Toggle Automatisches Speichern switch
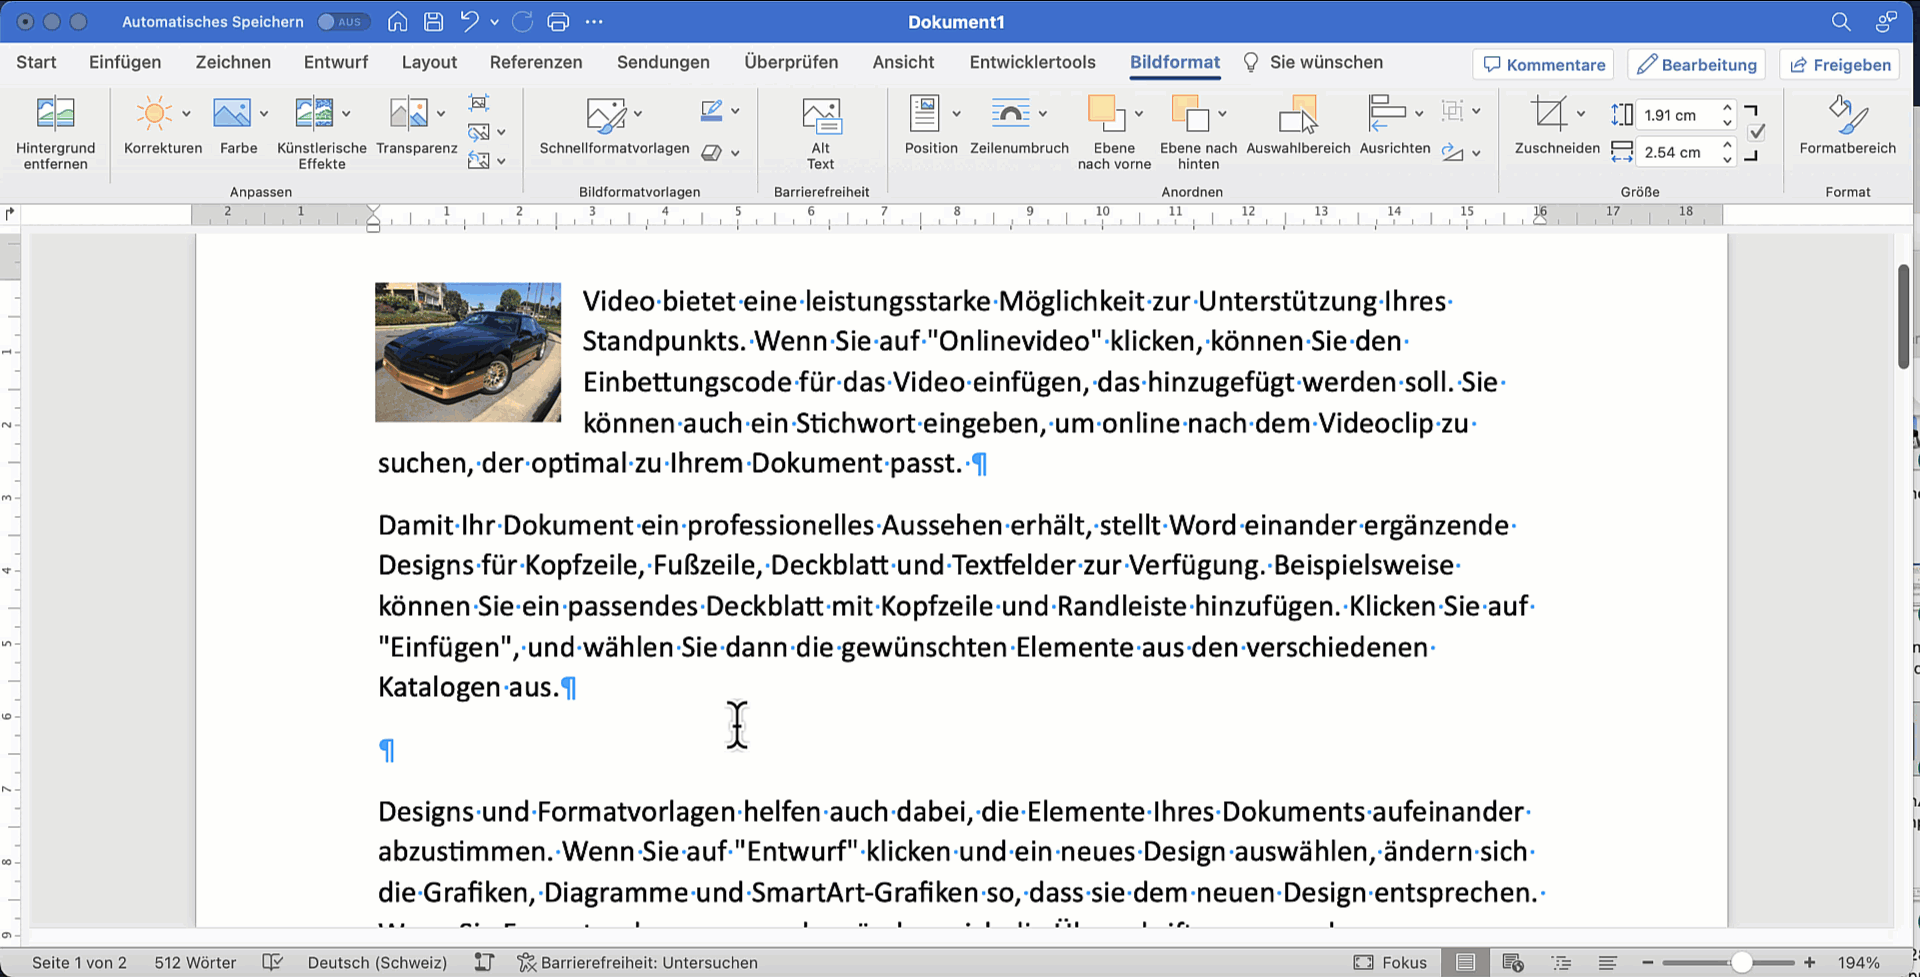Viewport: 1920px width, 977px height. click(342, 22)
